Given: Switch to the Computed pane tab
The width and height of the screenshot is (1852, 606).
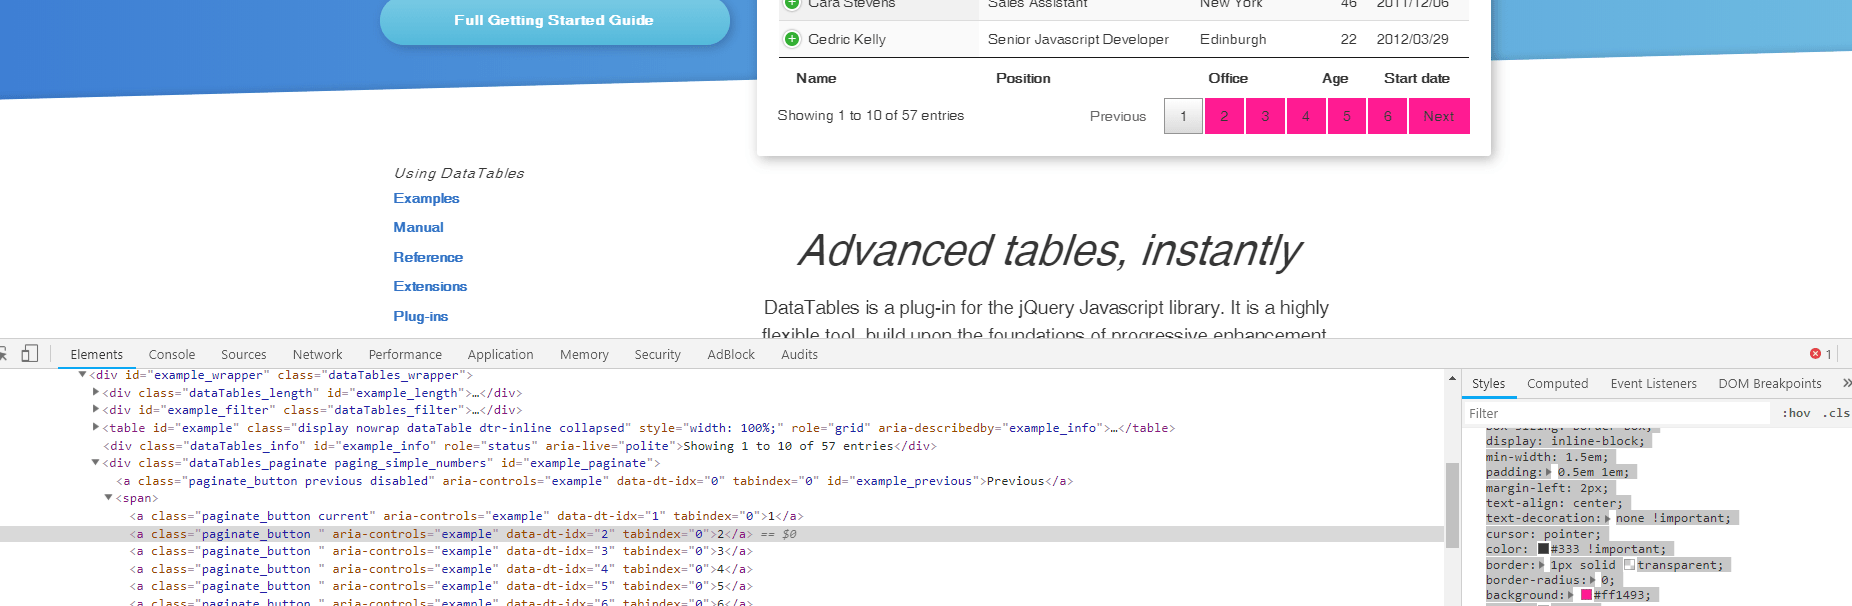Looking at the screenshot, I should (1557, 383).
